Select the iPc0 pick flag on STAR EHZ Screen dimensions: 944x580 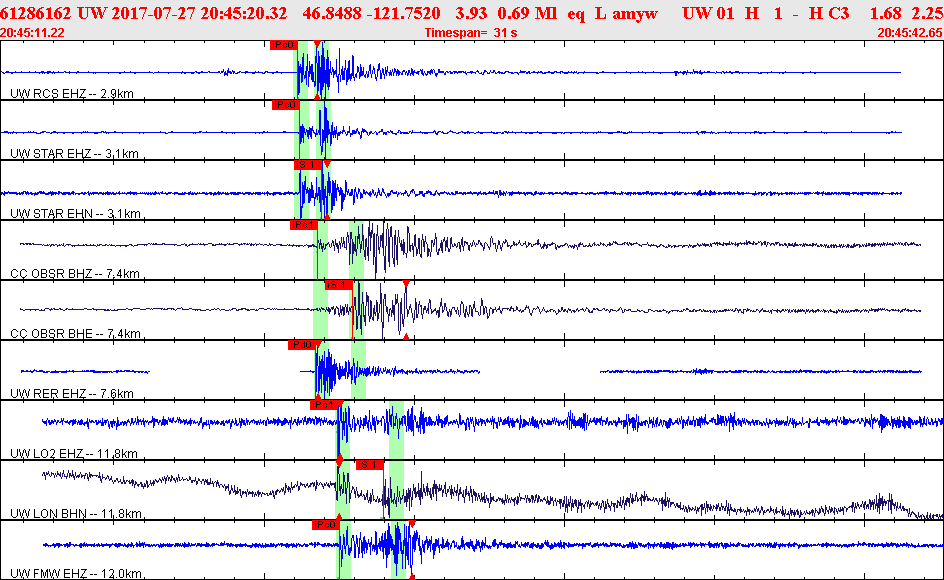coord(285,105)
